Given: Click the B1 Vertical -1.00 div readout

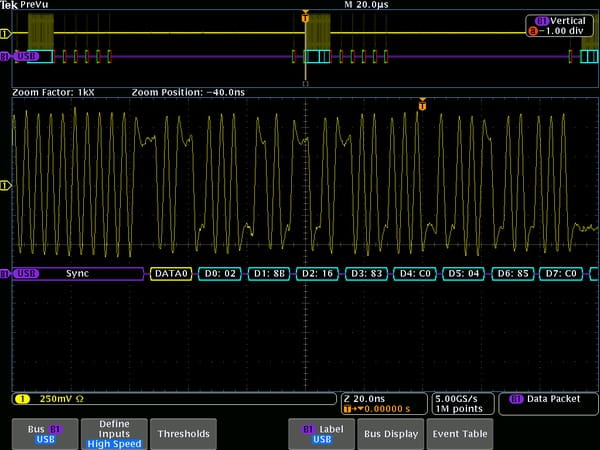Looking at the screenshot, I should [x=559, y=26].
